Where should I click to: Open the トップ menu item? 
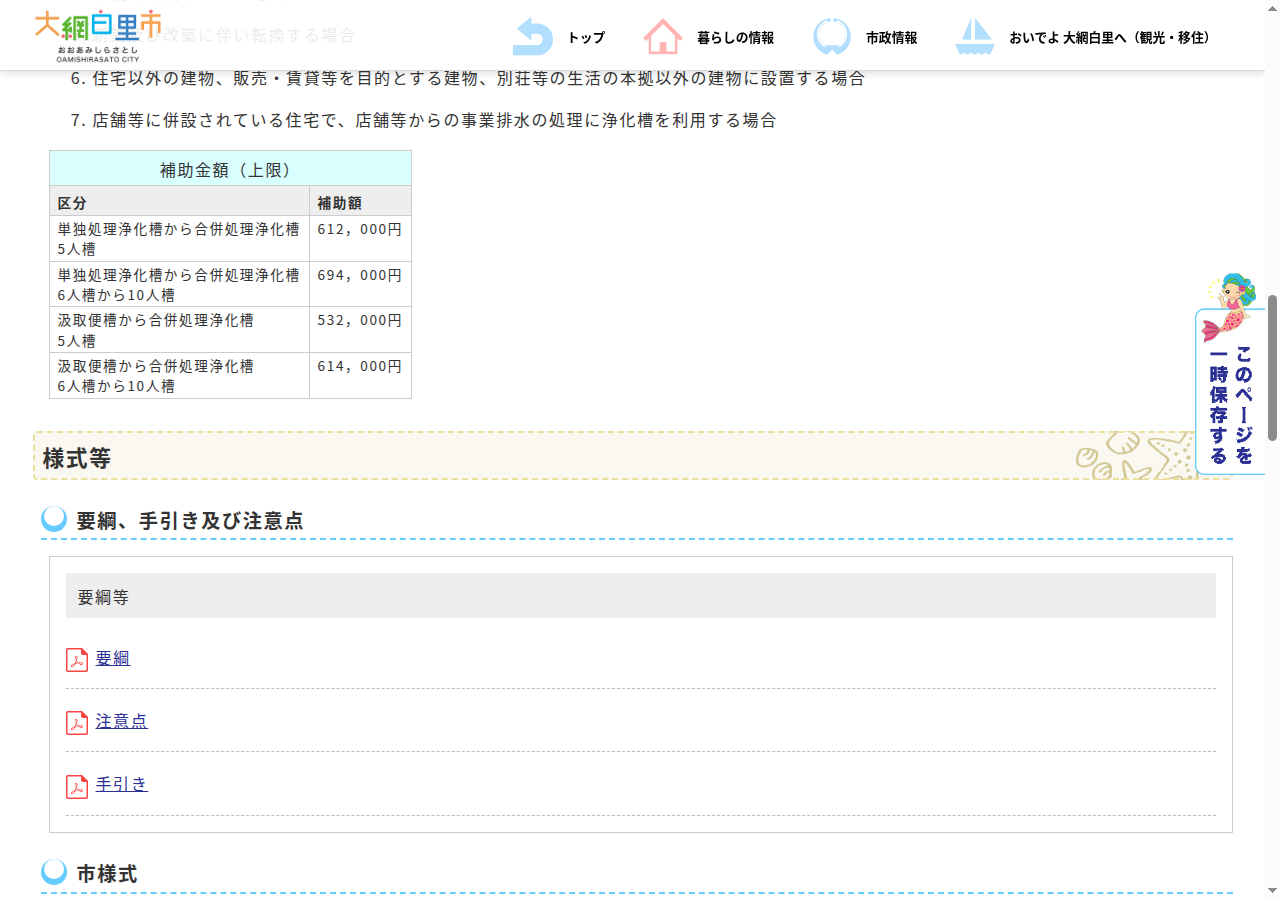[x=586, y=38]
